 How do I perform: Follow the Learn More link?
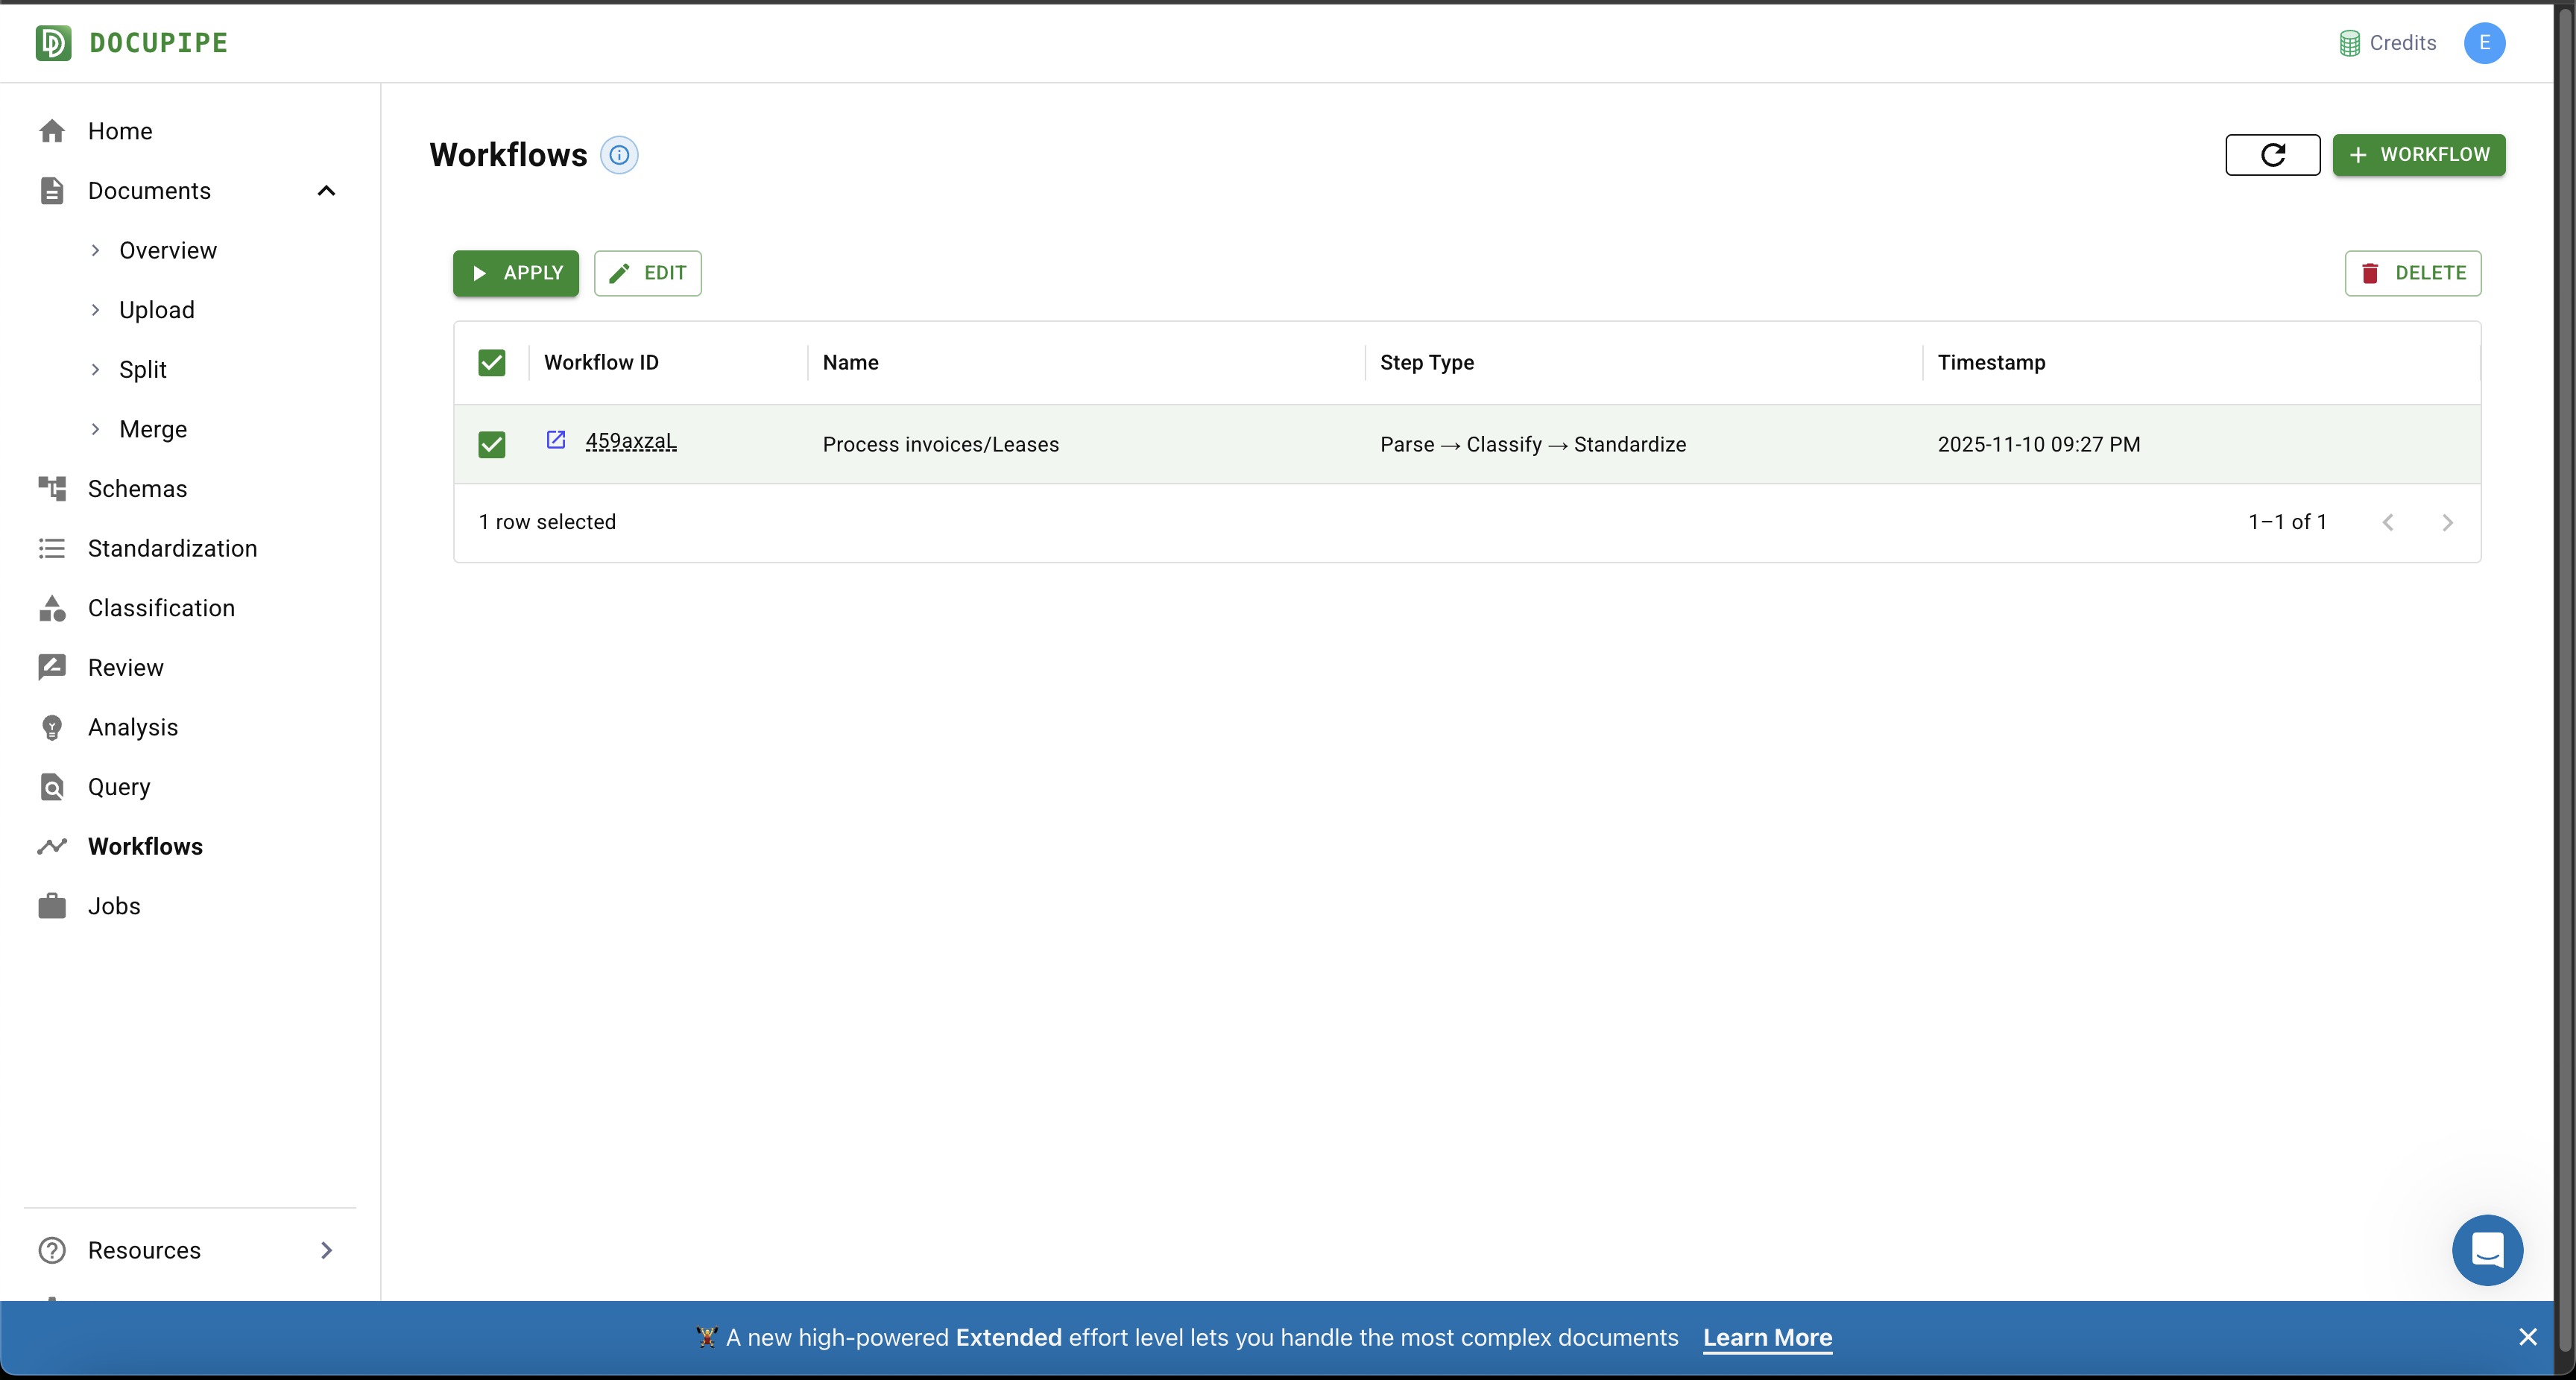pyautogui.click(x=1767, y=1337)
